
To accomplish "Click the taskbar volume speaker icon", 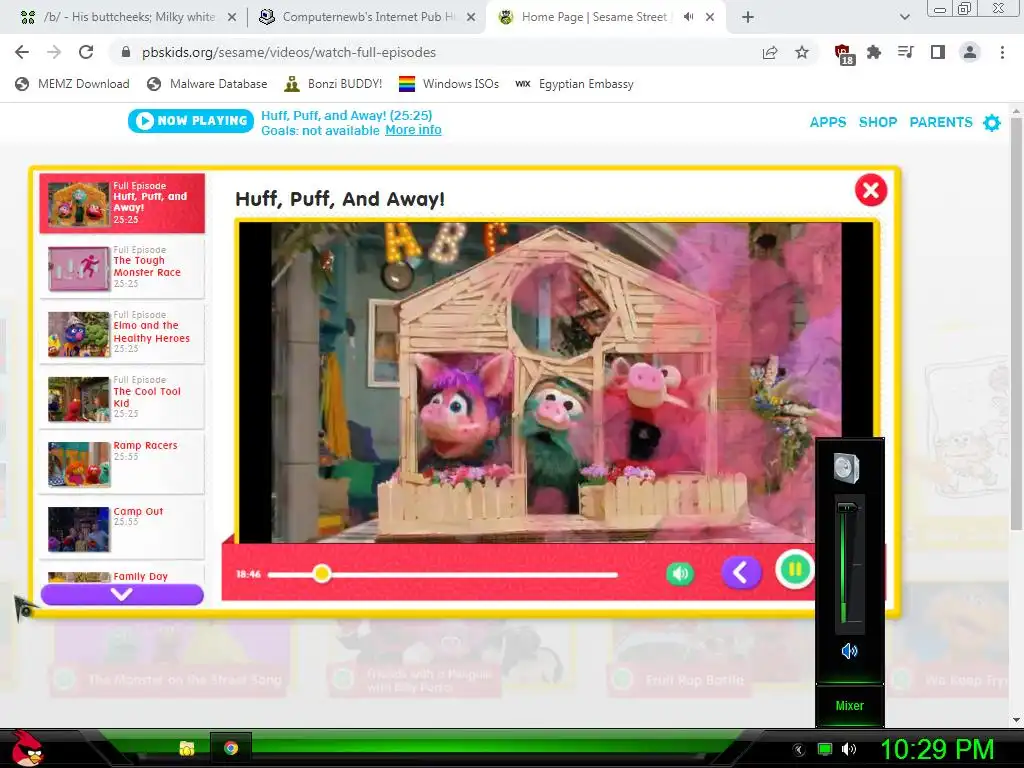I will coord(849,749).
